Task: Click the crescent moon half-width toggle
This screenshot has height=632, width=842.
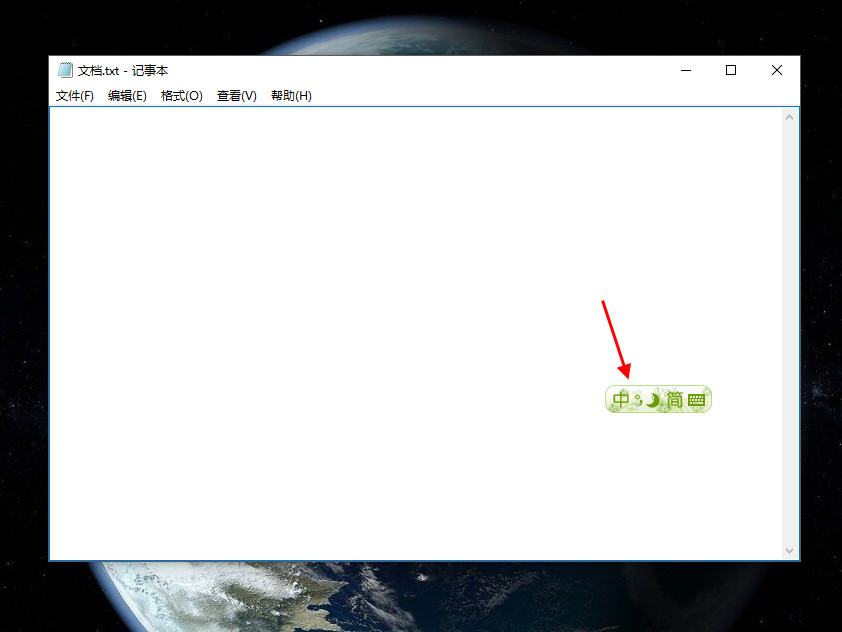Action: pos(652,400)
